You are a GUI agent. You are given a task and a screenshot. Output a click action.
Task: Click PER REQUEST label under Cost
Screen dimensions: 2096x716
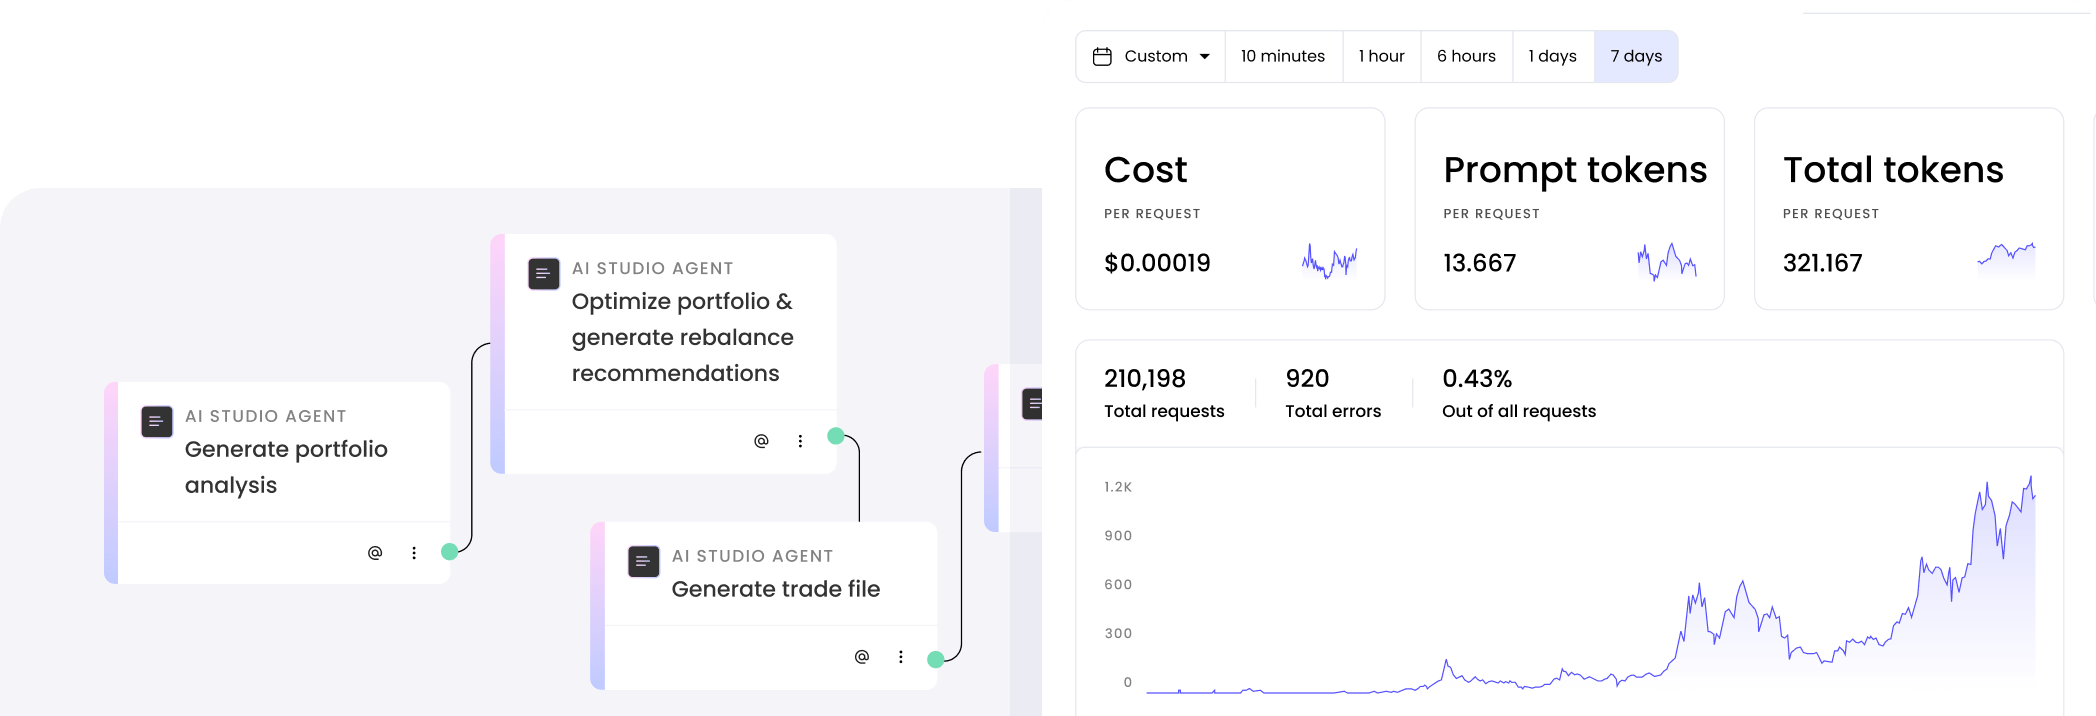[x=1152, y=214]
